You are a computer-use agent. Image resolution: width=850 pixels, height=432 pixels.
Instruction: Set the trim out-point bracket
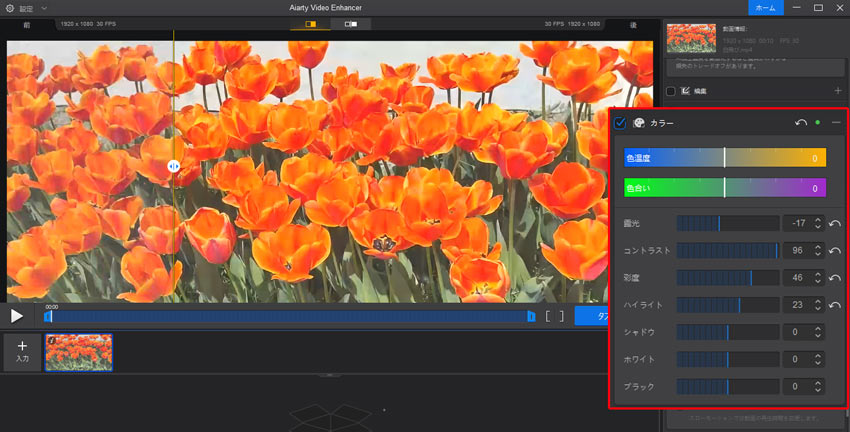(x=562, y=317)
